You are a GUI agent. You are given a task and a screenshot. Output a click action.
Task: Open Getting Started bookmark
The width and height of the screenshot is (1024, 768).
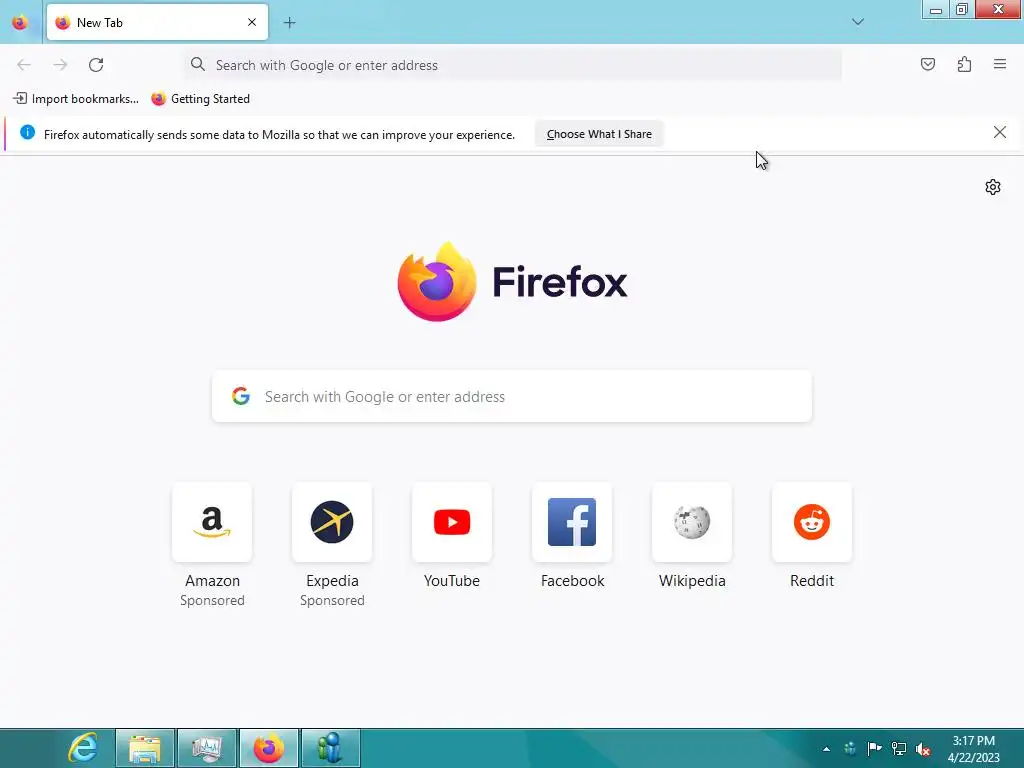click(200, 99)
